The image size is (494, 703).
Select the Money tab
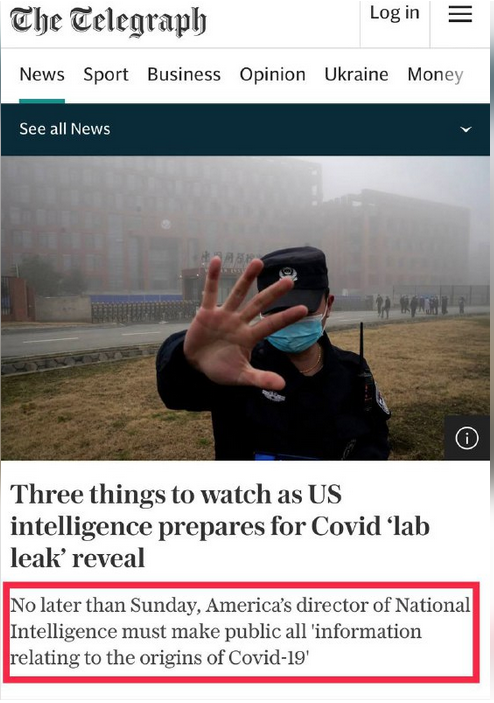tap(435, 74)
